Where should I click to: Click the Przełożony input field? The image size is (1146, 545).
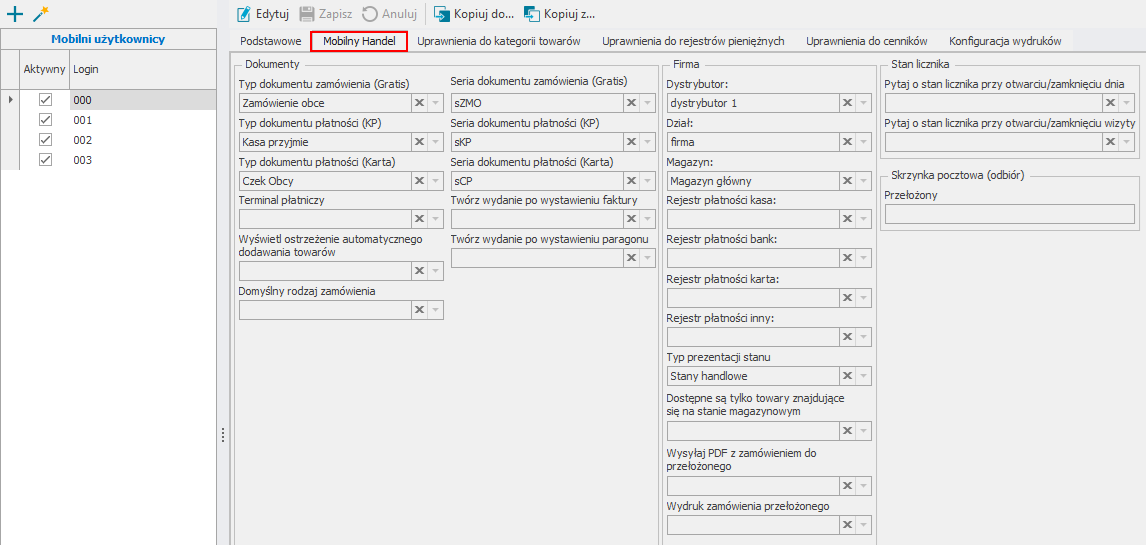(x=1009, y=214)
